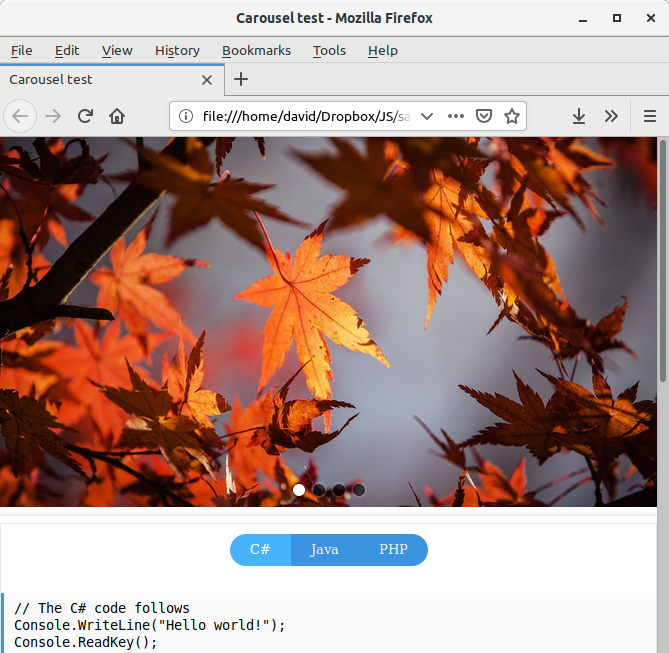Select the first carousel dot indicator
Image resolution: width=669 pixels, height=653 pixels.
(x=299, y=490)
